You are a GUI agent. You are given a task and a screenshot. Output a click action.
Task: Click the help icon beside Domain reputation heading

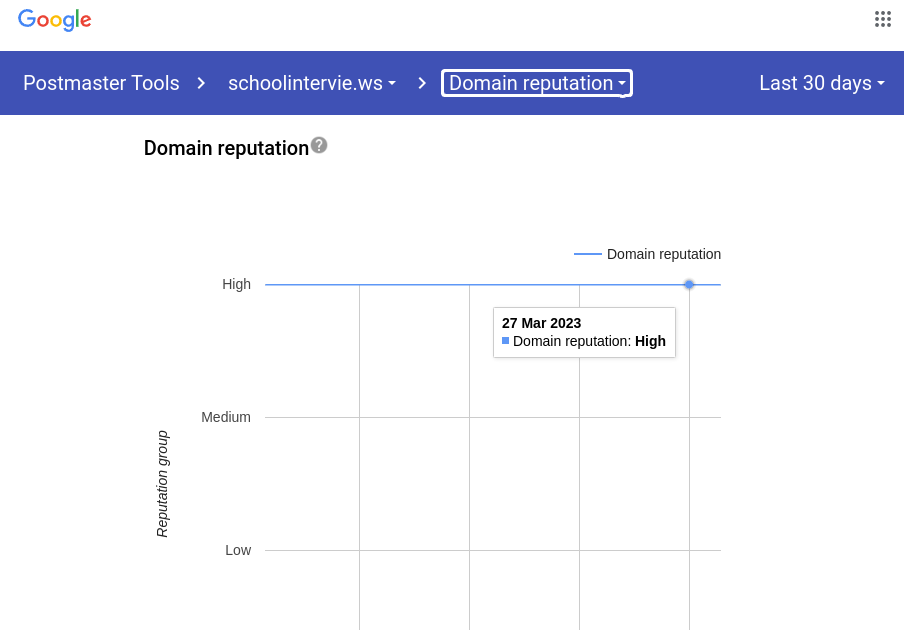click(319, 145)
